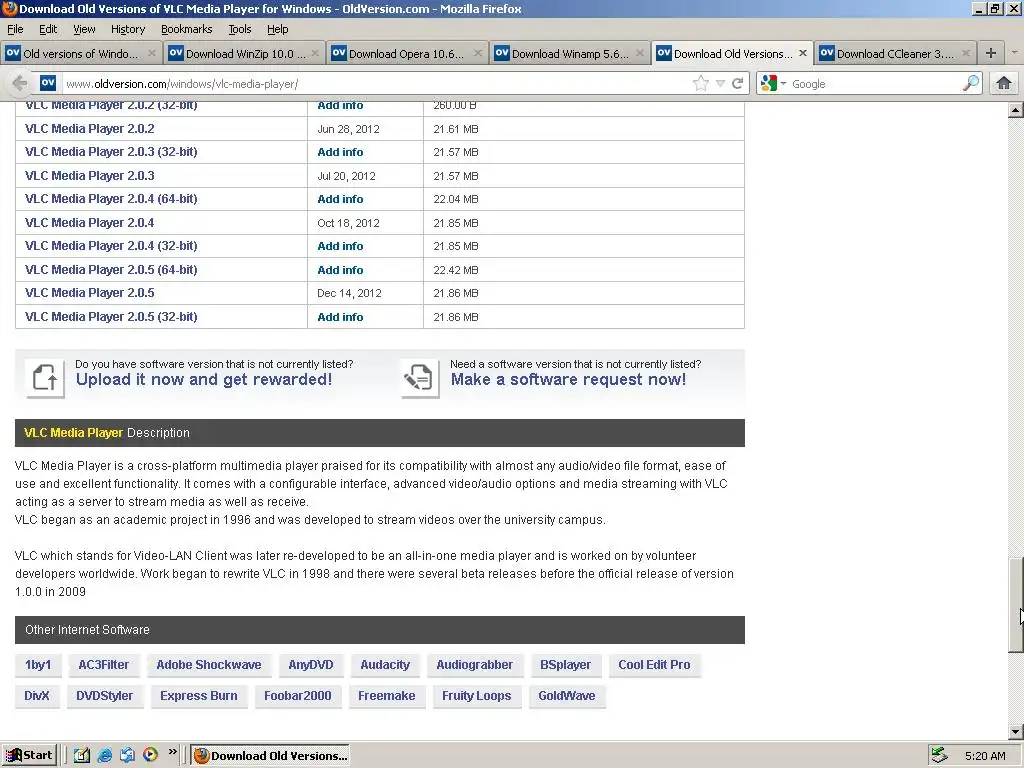Click Add info for VLC 2.0.3 (32-bit)
Viewport: 1024px width, 768px height.
click(x=340, y=152)
